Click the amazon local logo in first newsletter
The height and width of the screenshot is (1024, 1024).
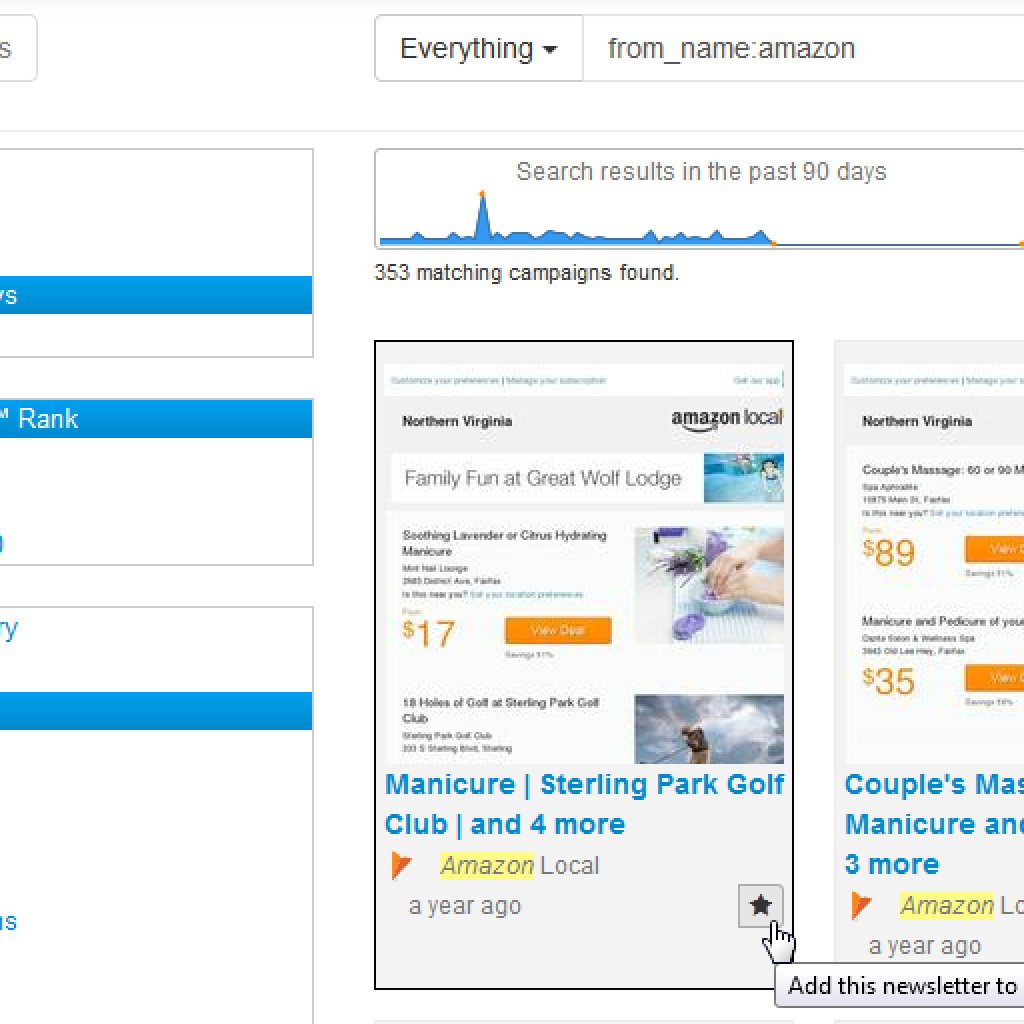point(726,419)
